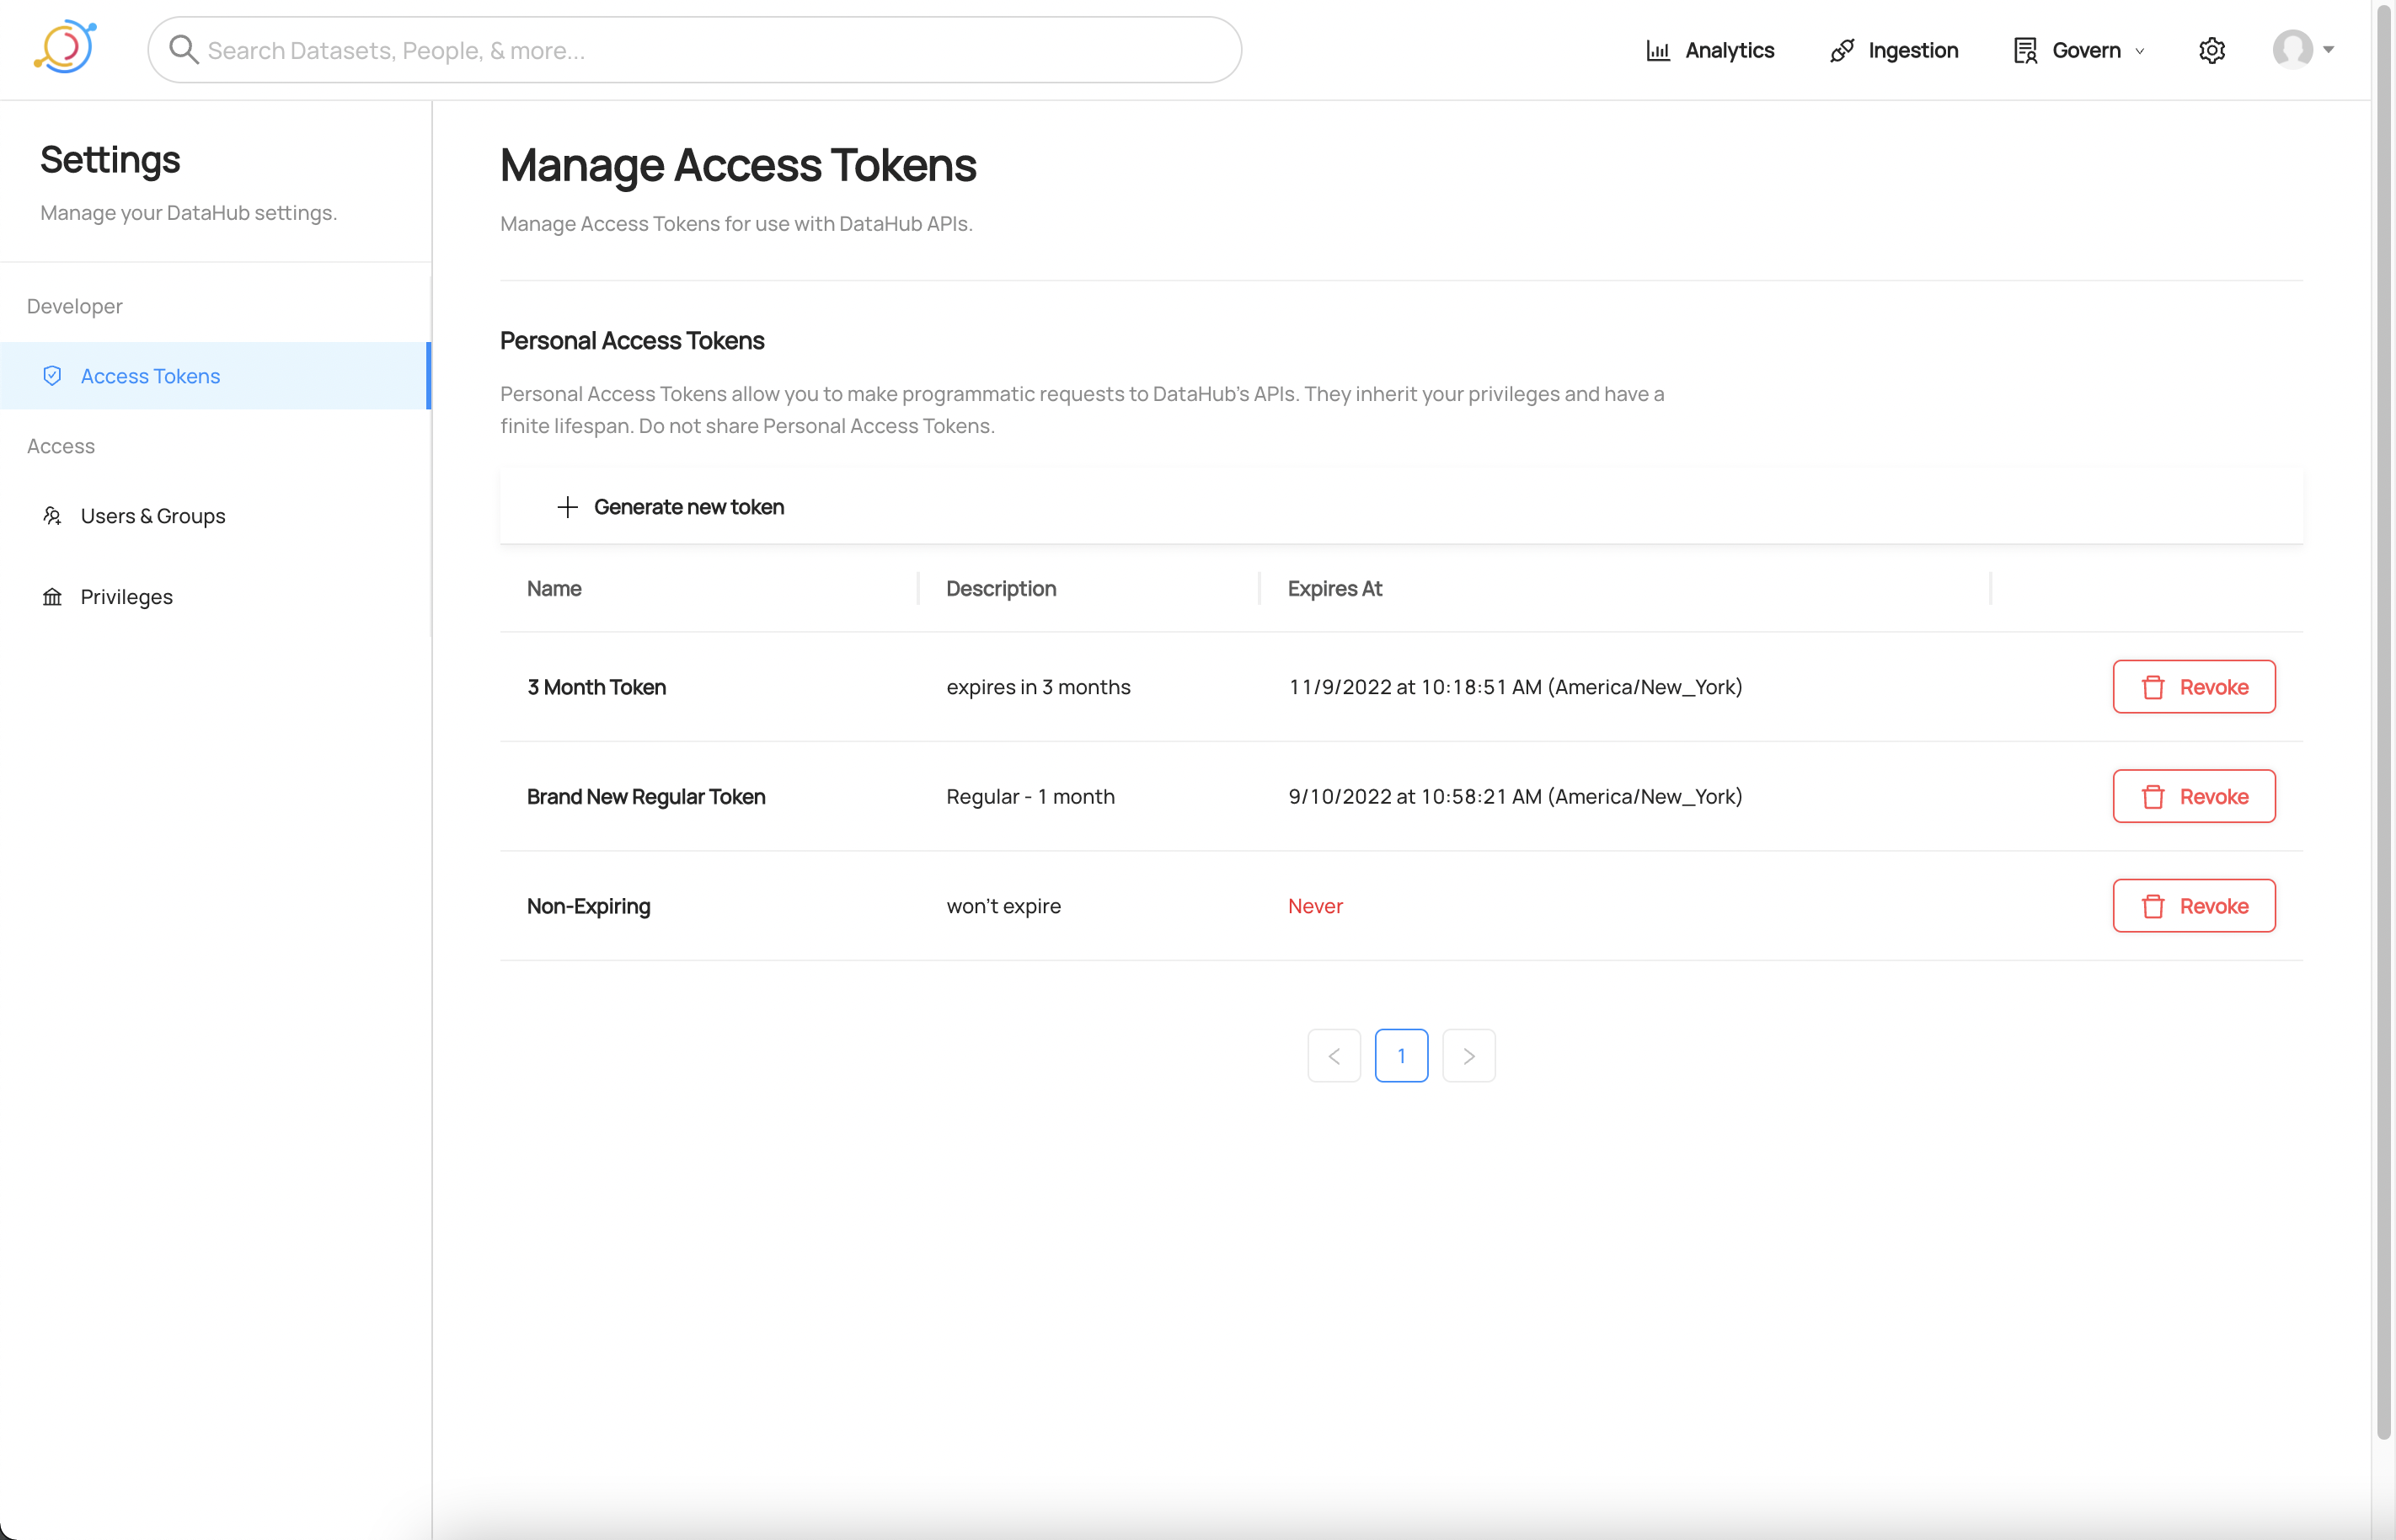The width and height of the screenshot is (2396, 1540).
Task: Click the Settings sidebar heading
Action: tap(110, 160)
